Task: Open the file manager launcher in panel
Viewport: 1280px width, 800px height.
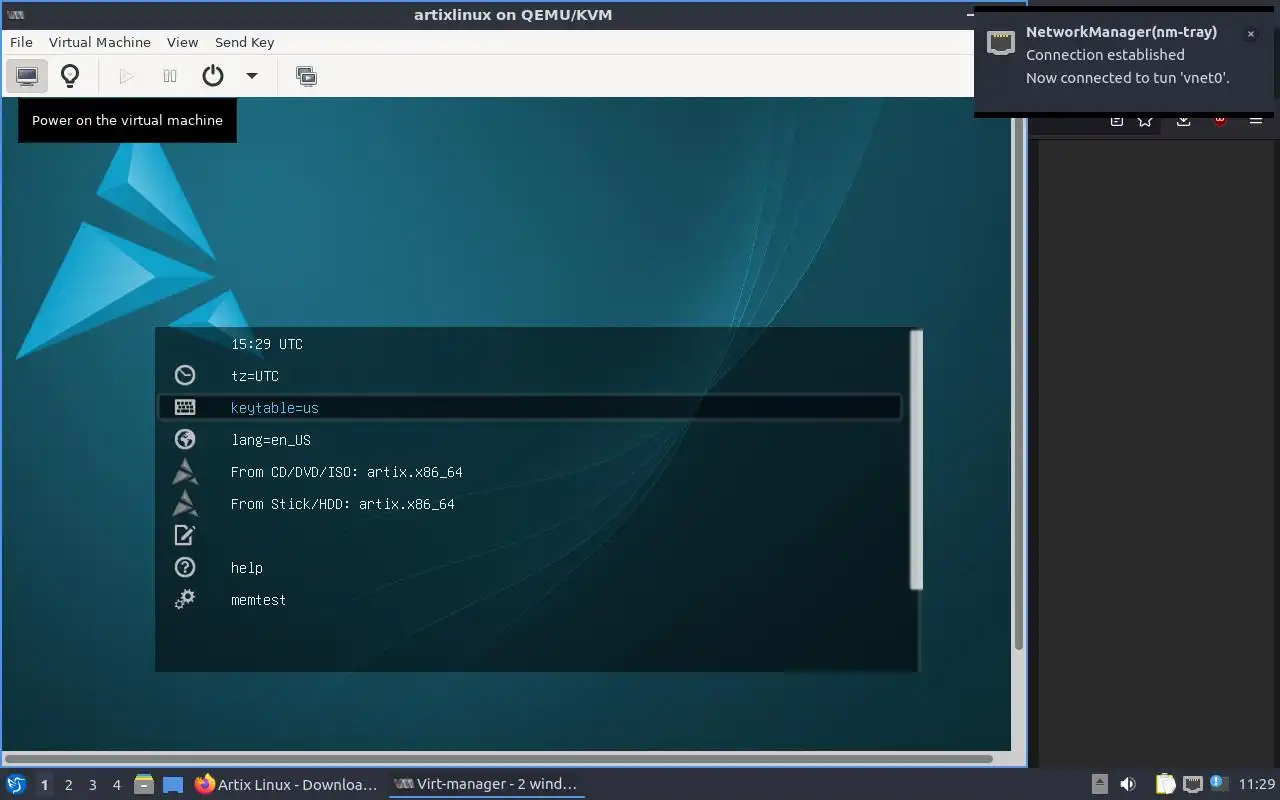Action: click(144, 785)
